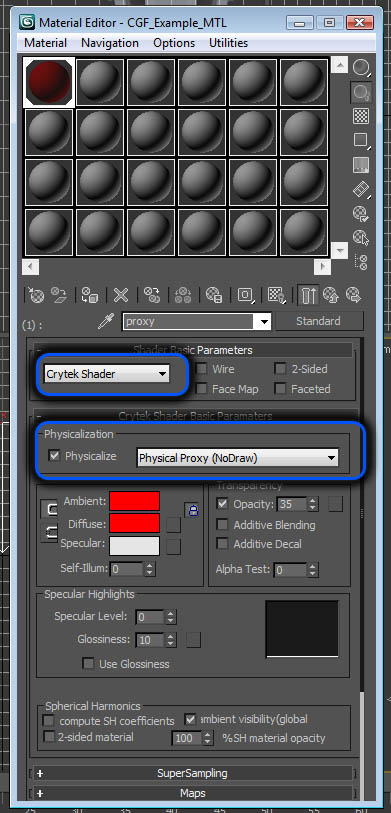Click the Put to Library icon
Screen dimensions: 391x813
[x=213, y=296]
